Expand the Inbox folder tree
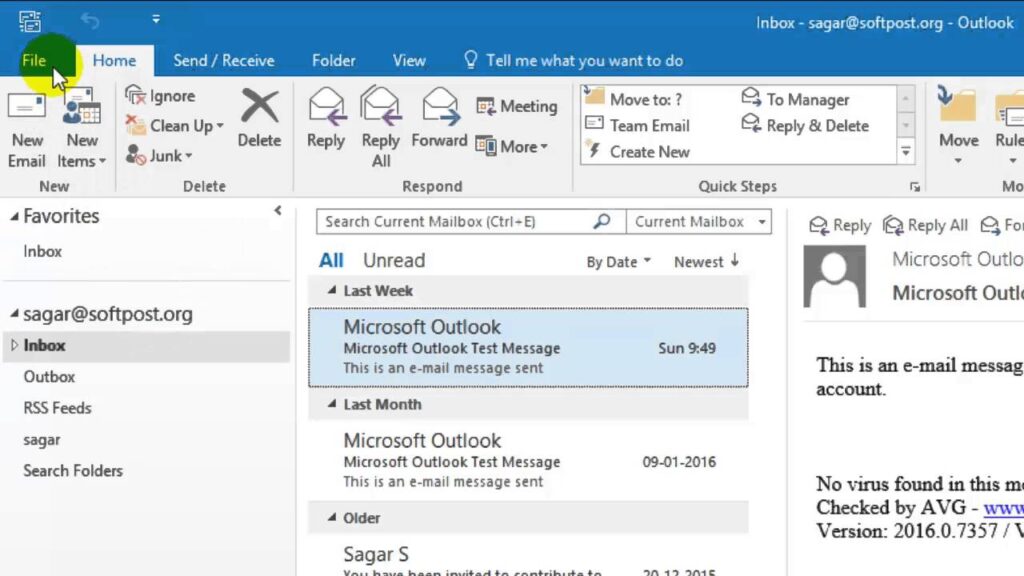 [x=16, y=345]
